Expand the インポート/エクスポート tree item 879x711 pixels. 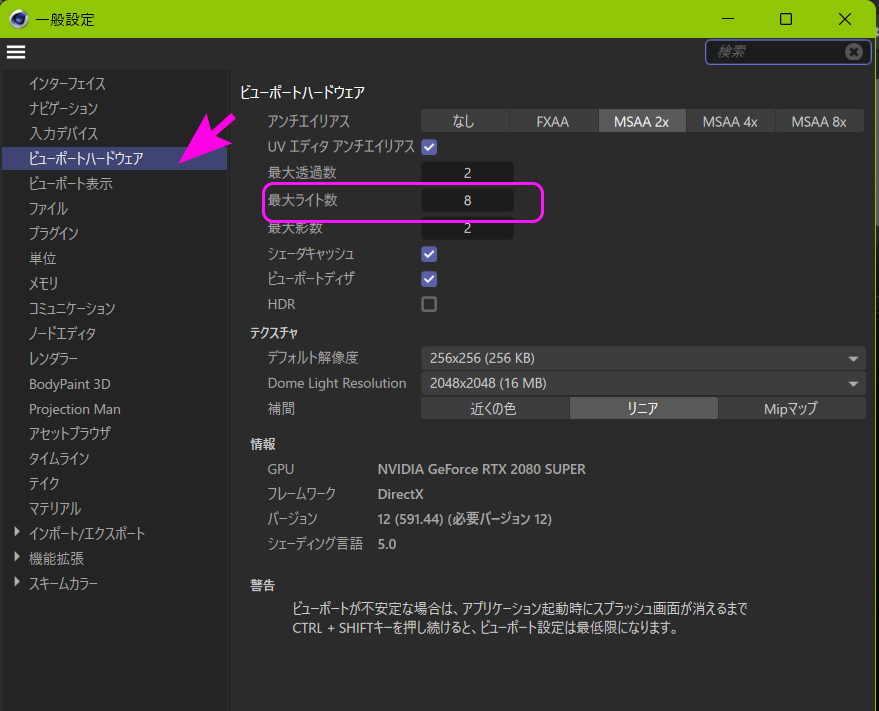point(17,533)
